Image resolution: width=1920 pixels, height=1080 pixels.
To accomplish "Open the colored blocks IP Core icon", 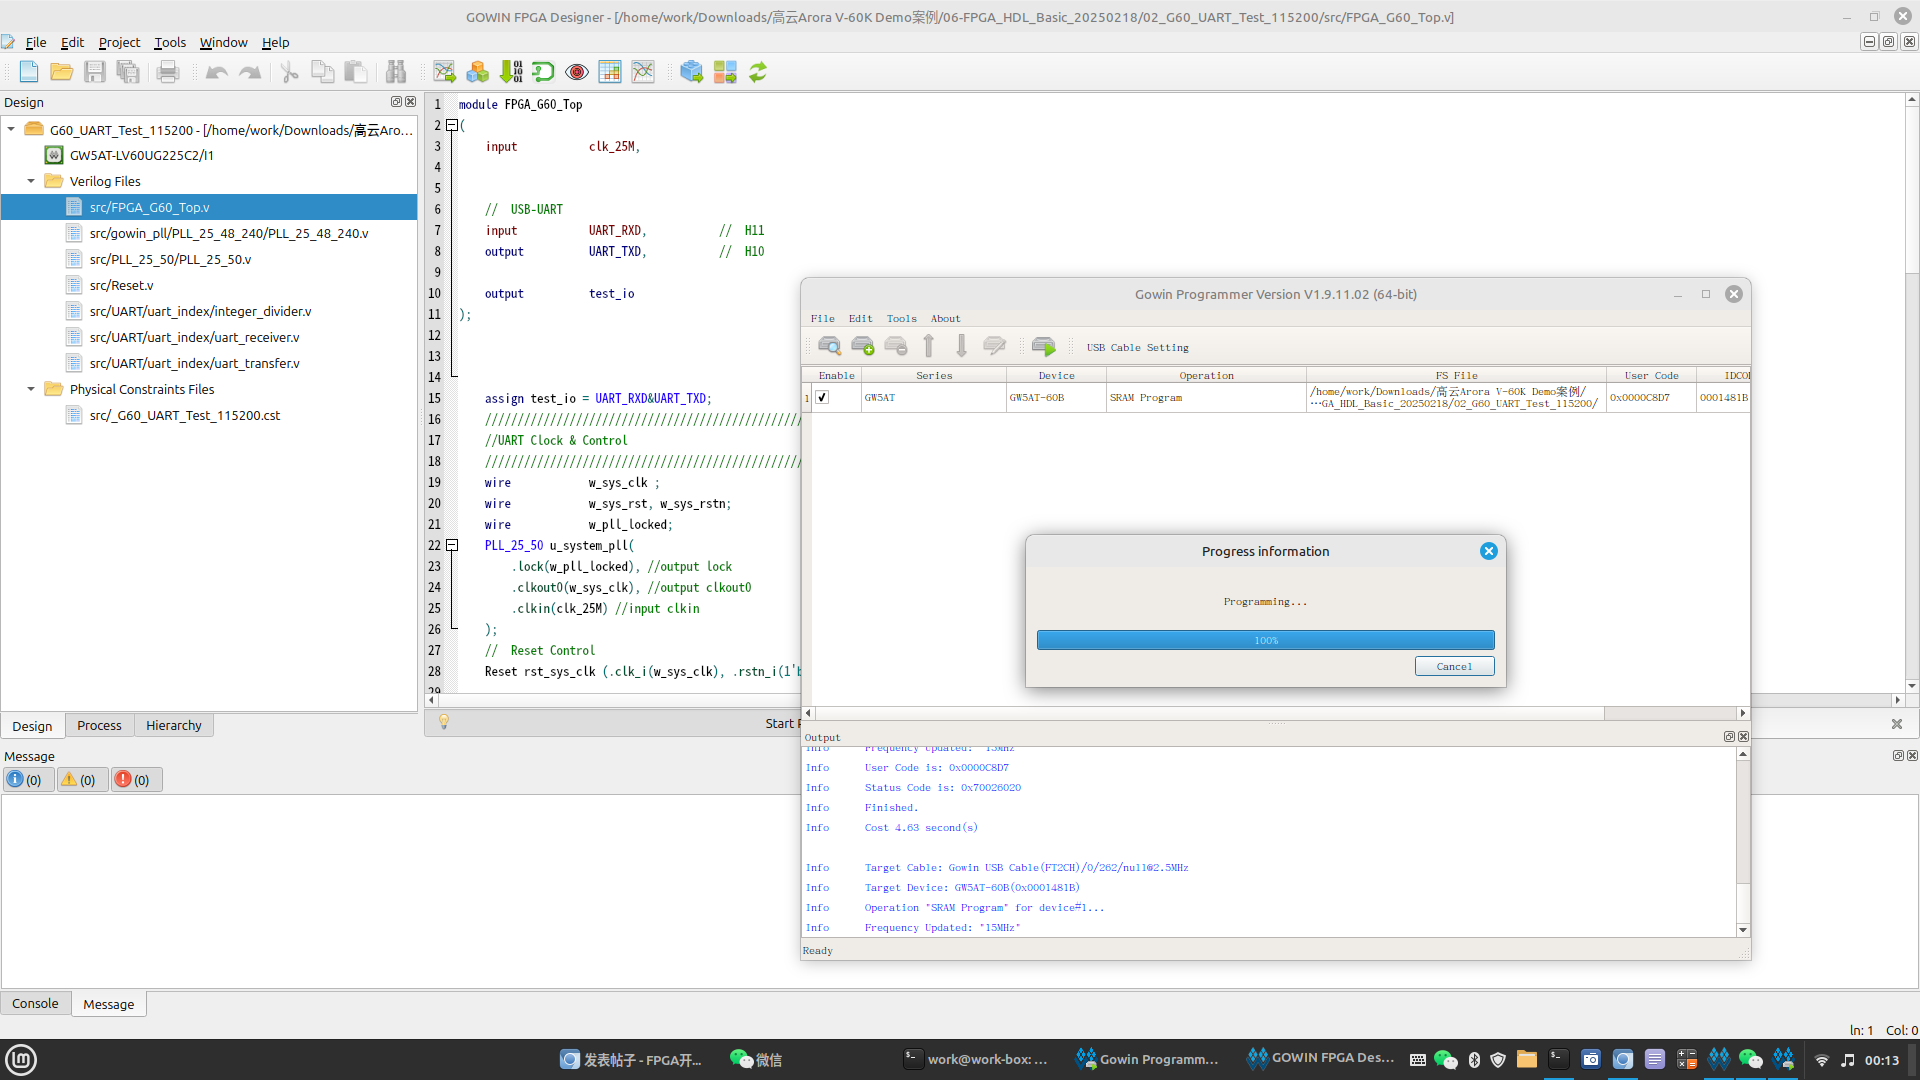I will 478,72.
